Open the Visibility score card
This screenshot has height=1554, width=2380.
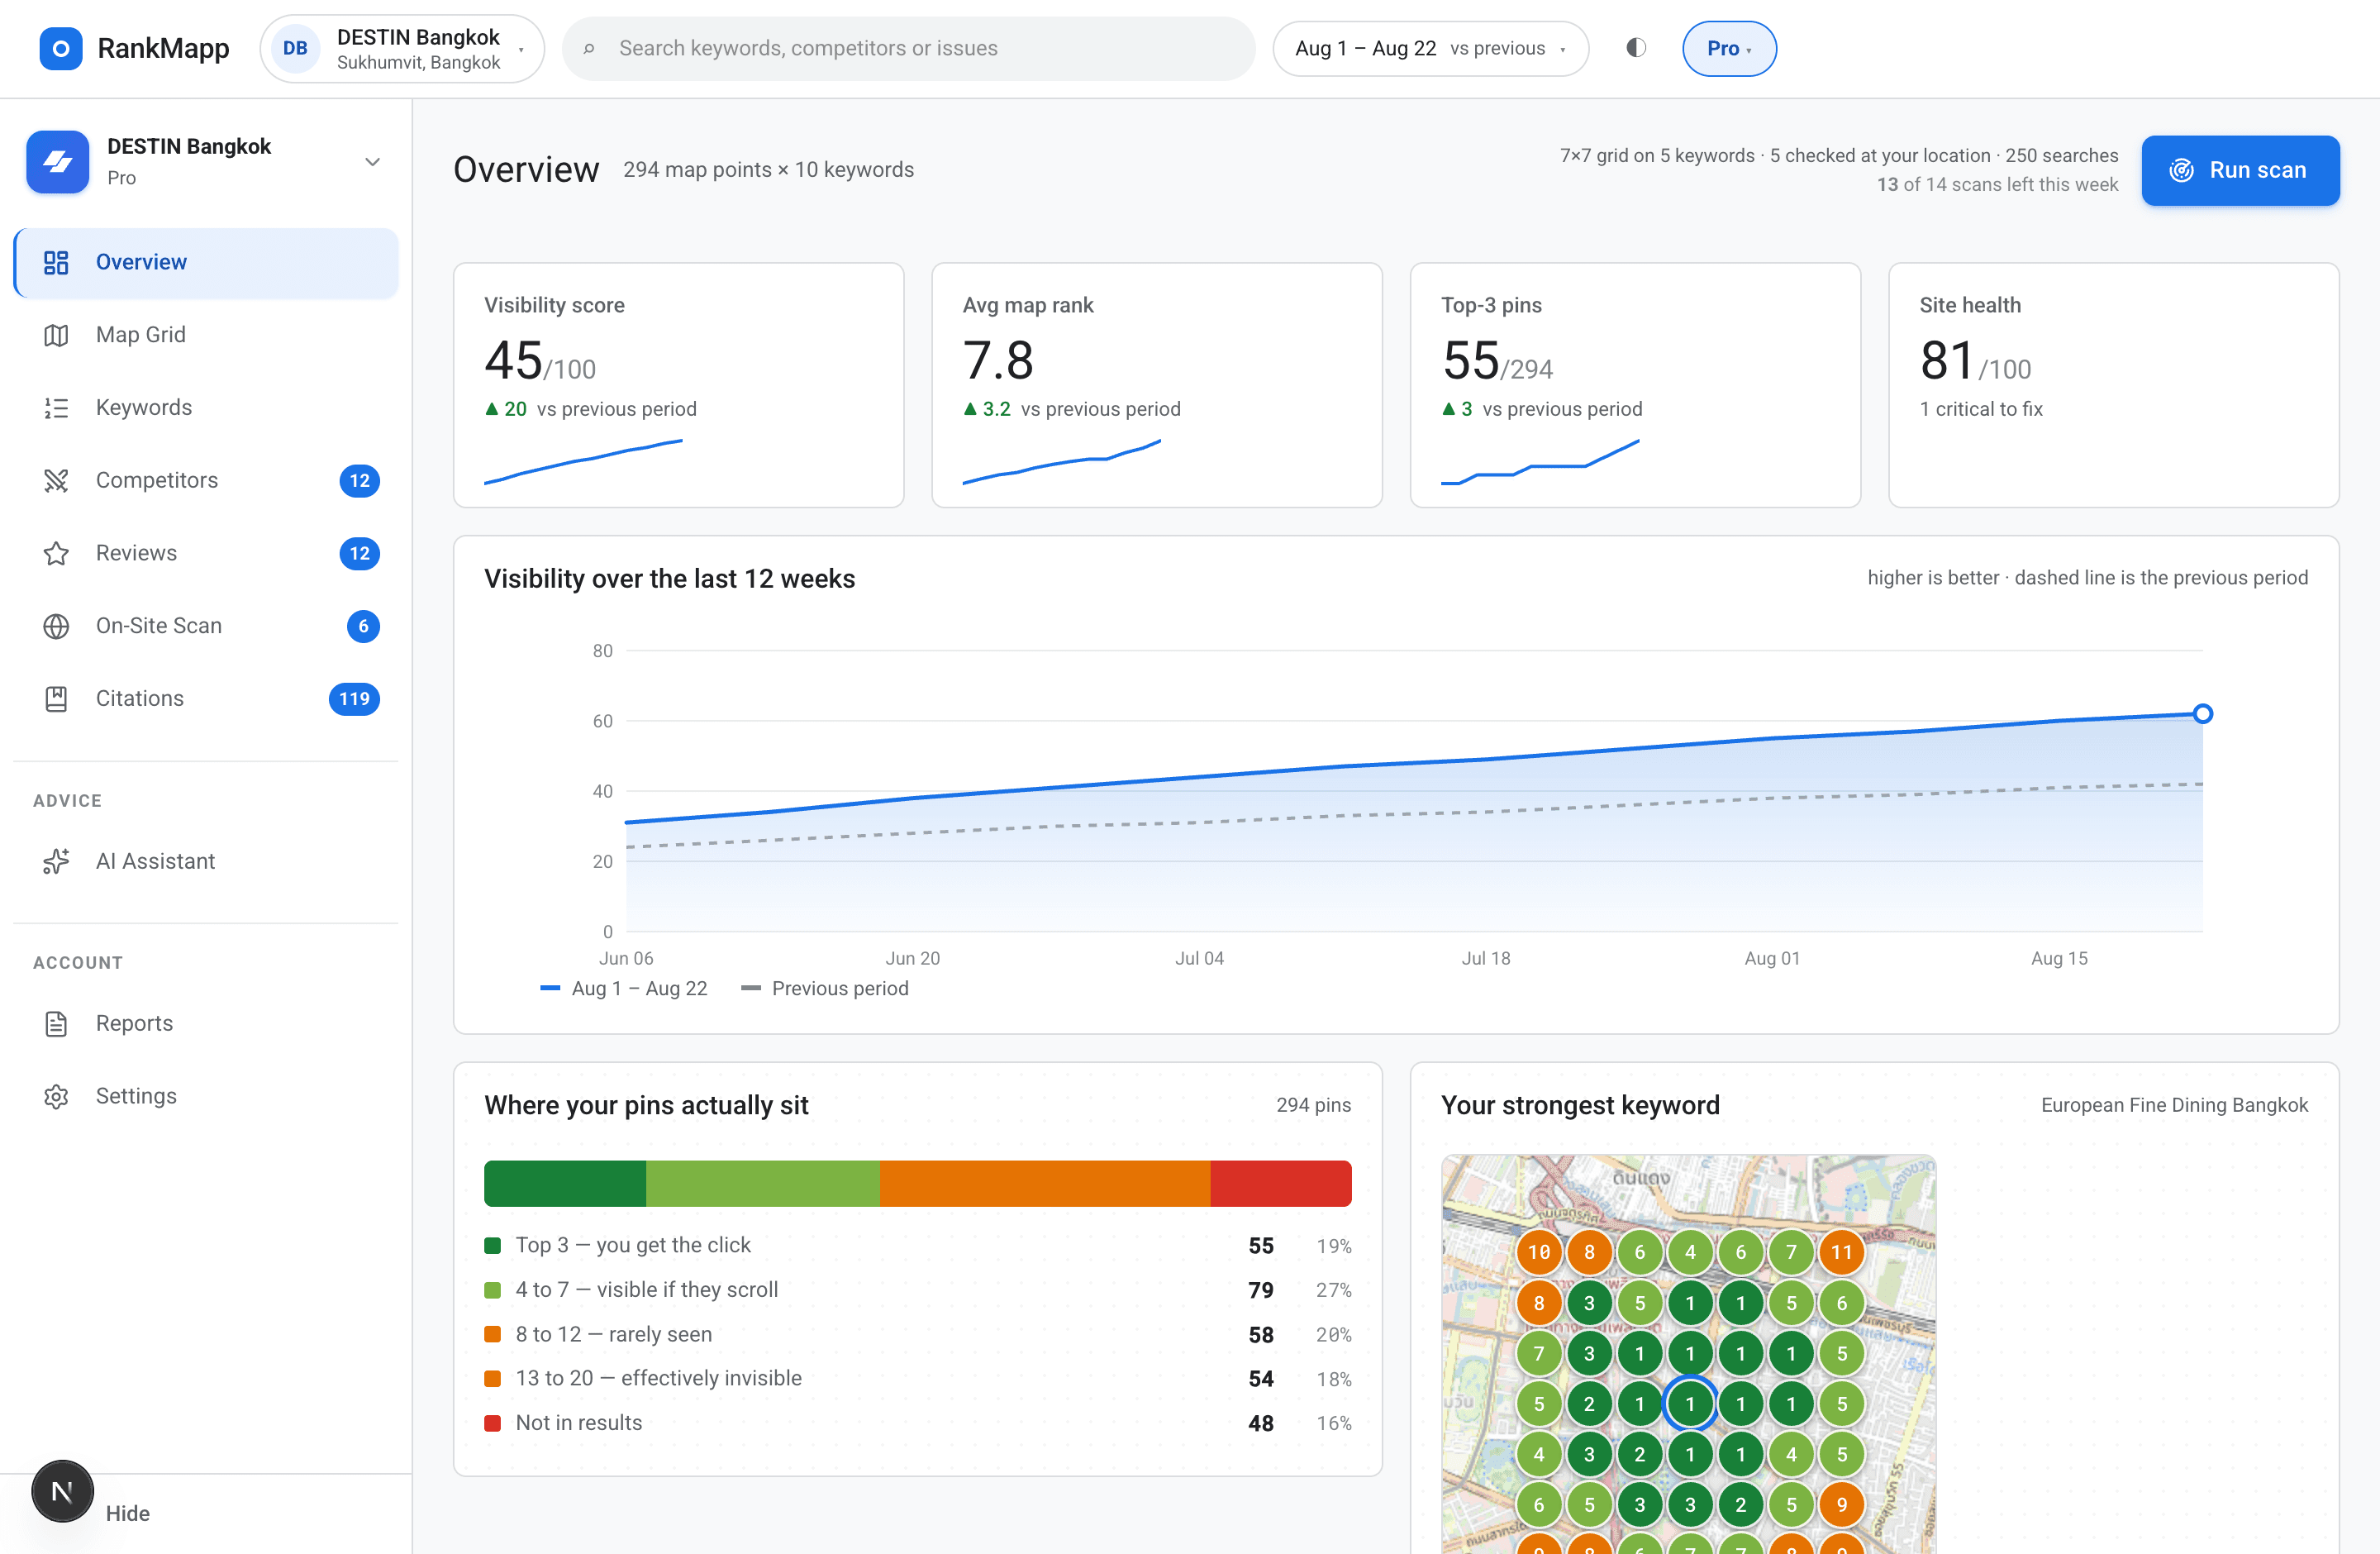pos(678,385)
